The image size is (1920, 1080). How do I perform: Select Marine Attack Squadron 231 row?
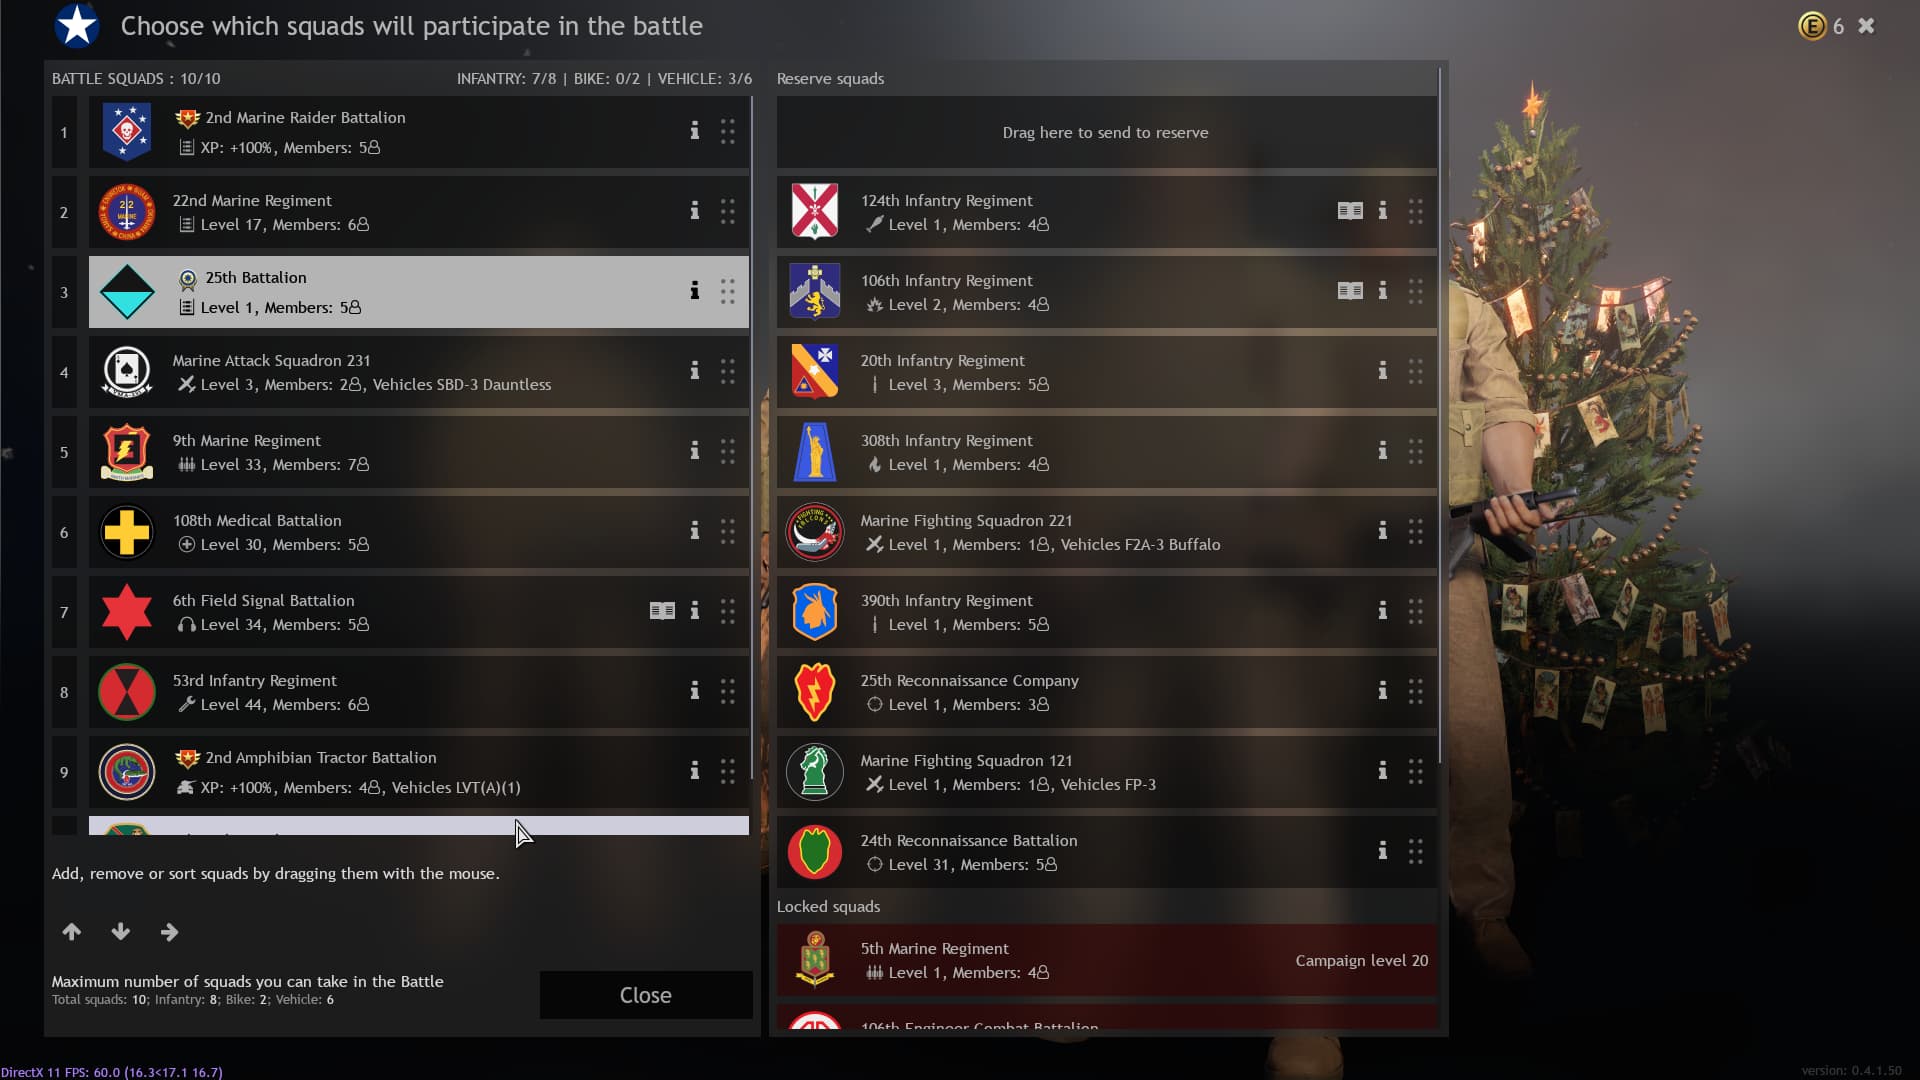click(419, 372)
